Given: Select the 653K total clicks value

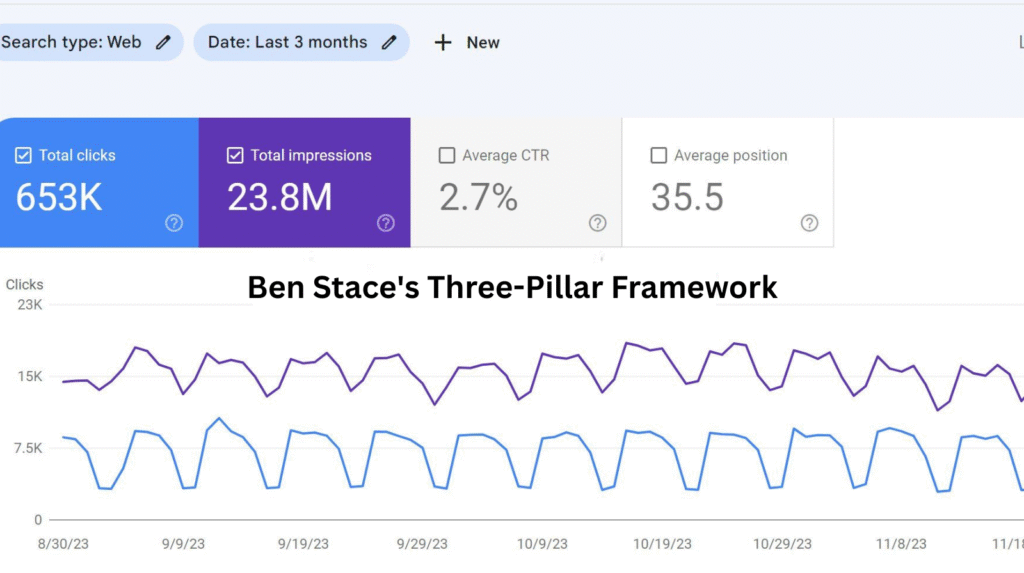Looking at the screenshot, I should point(59,197).
